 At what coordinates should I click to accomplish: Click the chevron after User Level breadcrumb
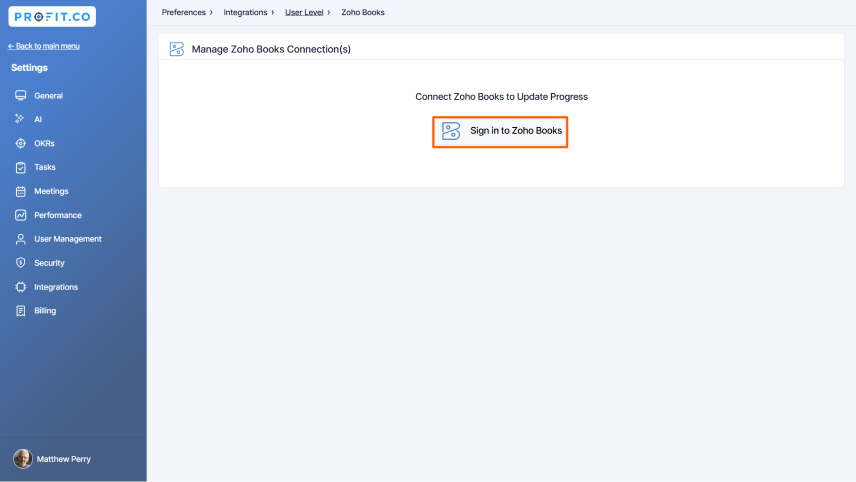coord(329,12)
